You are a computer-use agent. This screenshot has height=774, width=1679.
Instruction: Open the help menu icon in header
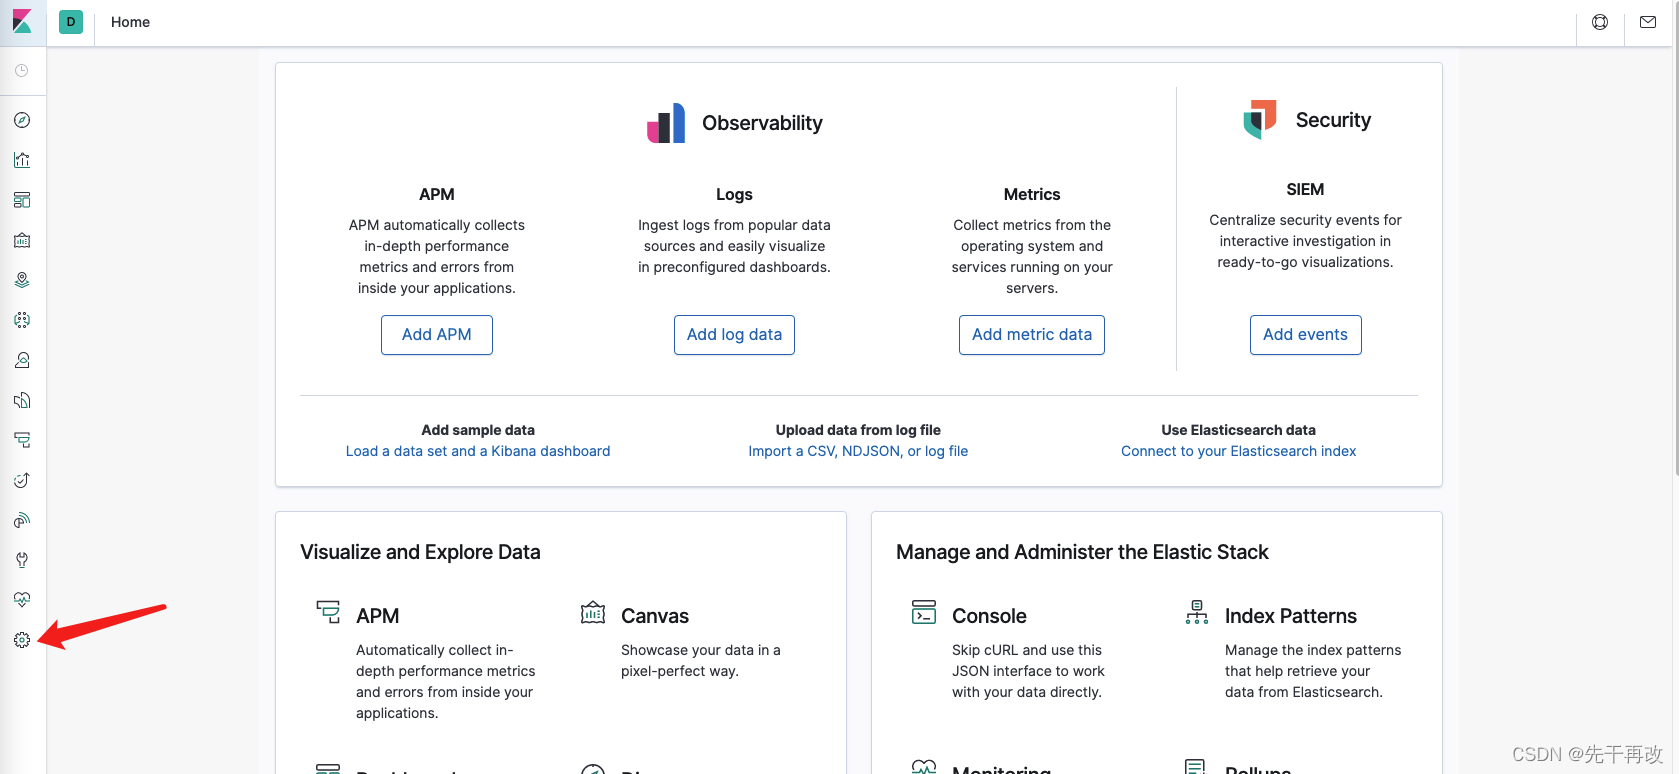(1600, 22)
